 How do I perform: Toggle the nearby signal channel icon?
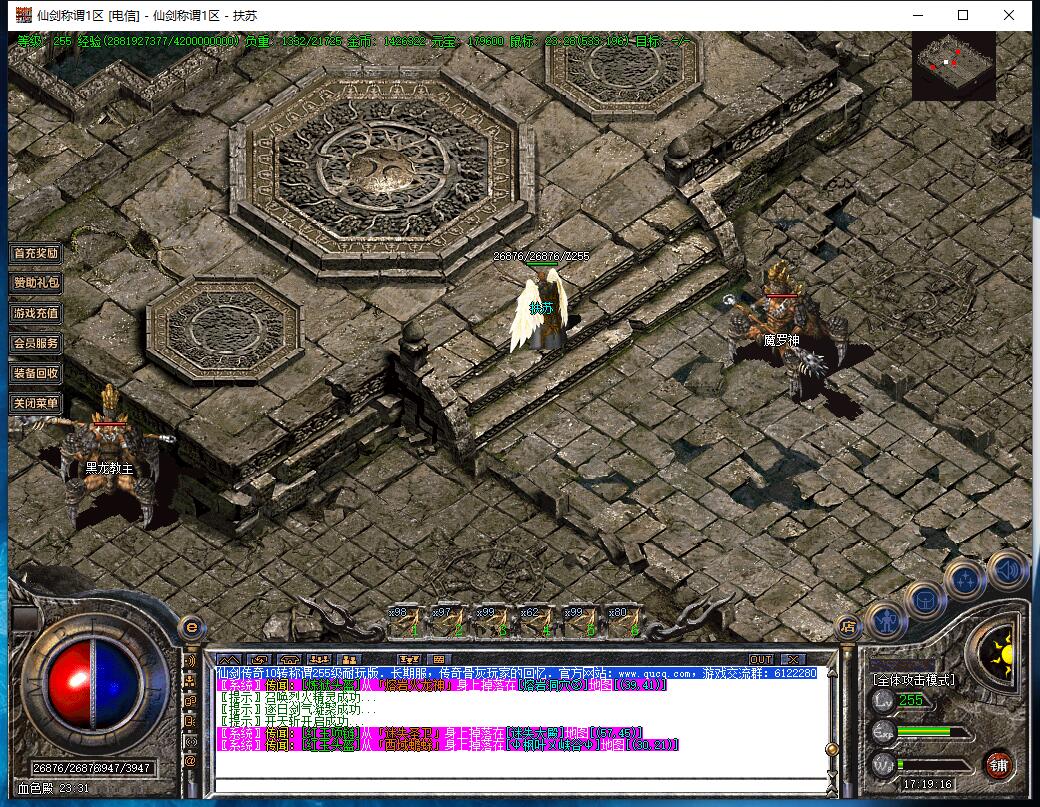[190, 741]
